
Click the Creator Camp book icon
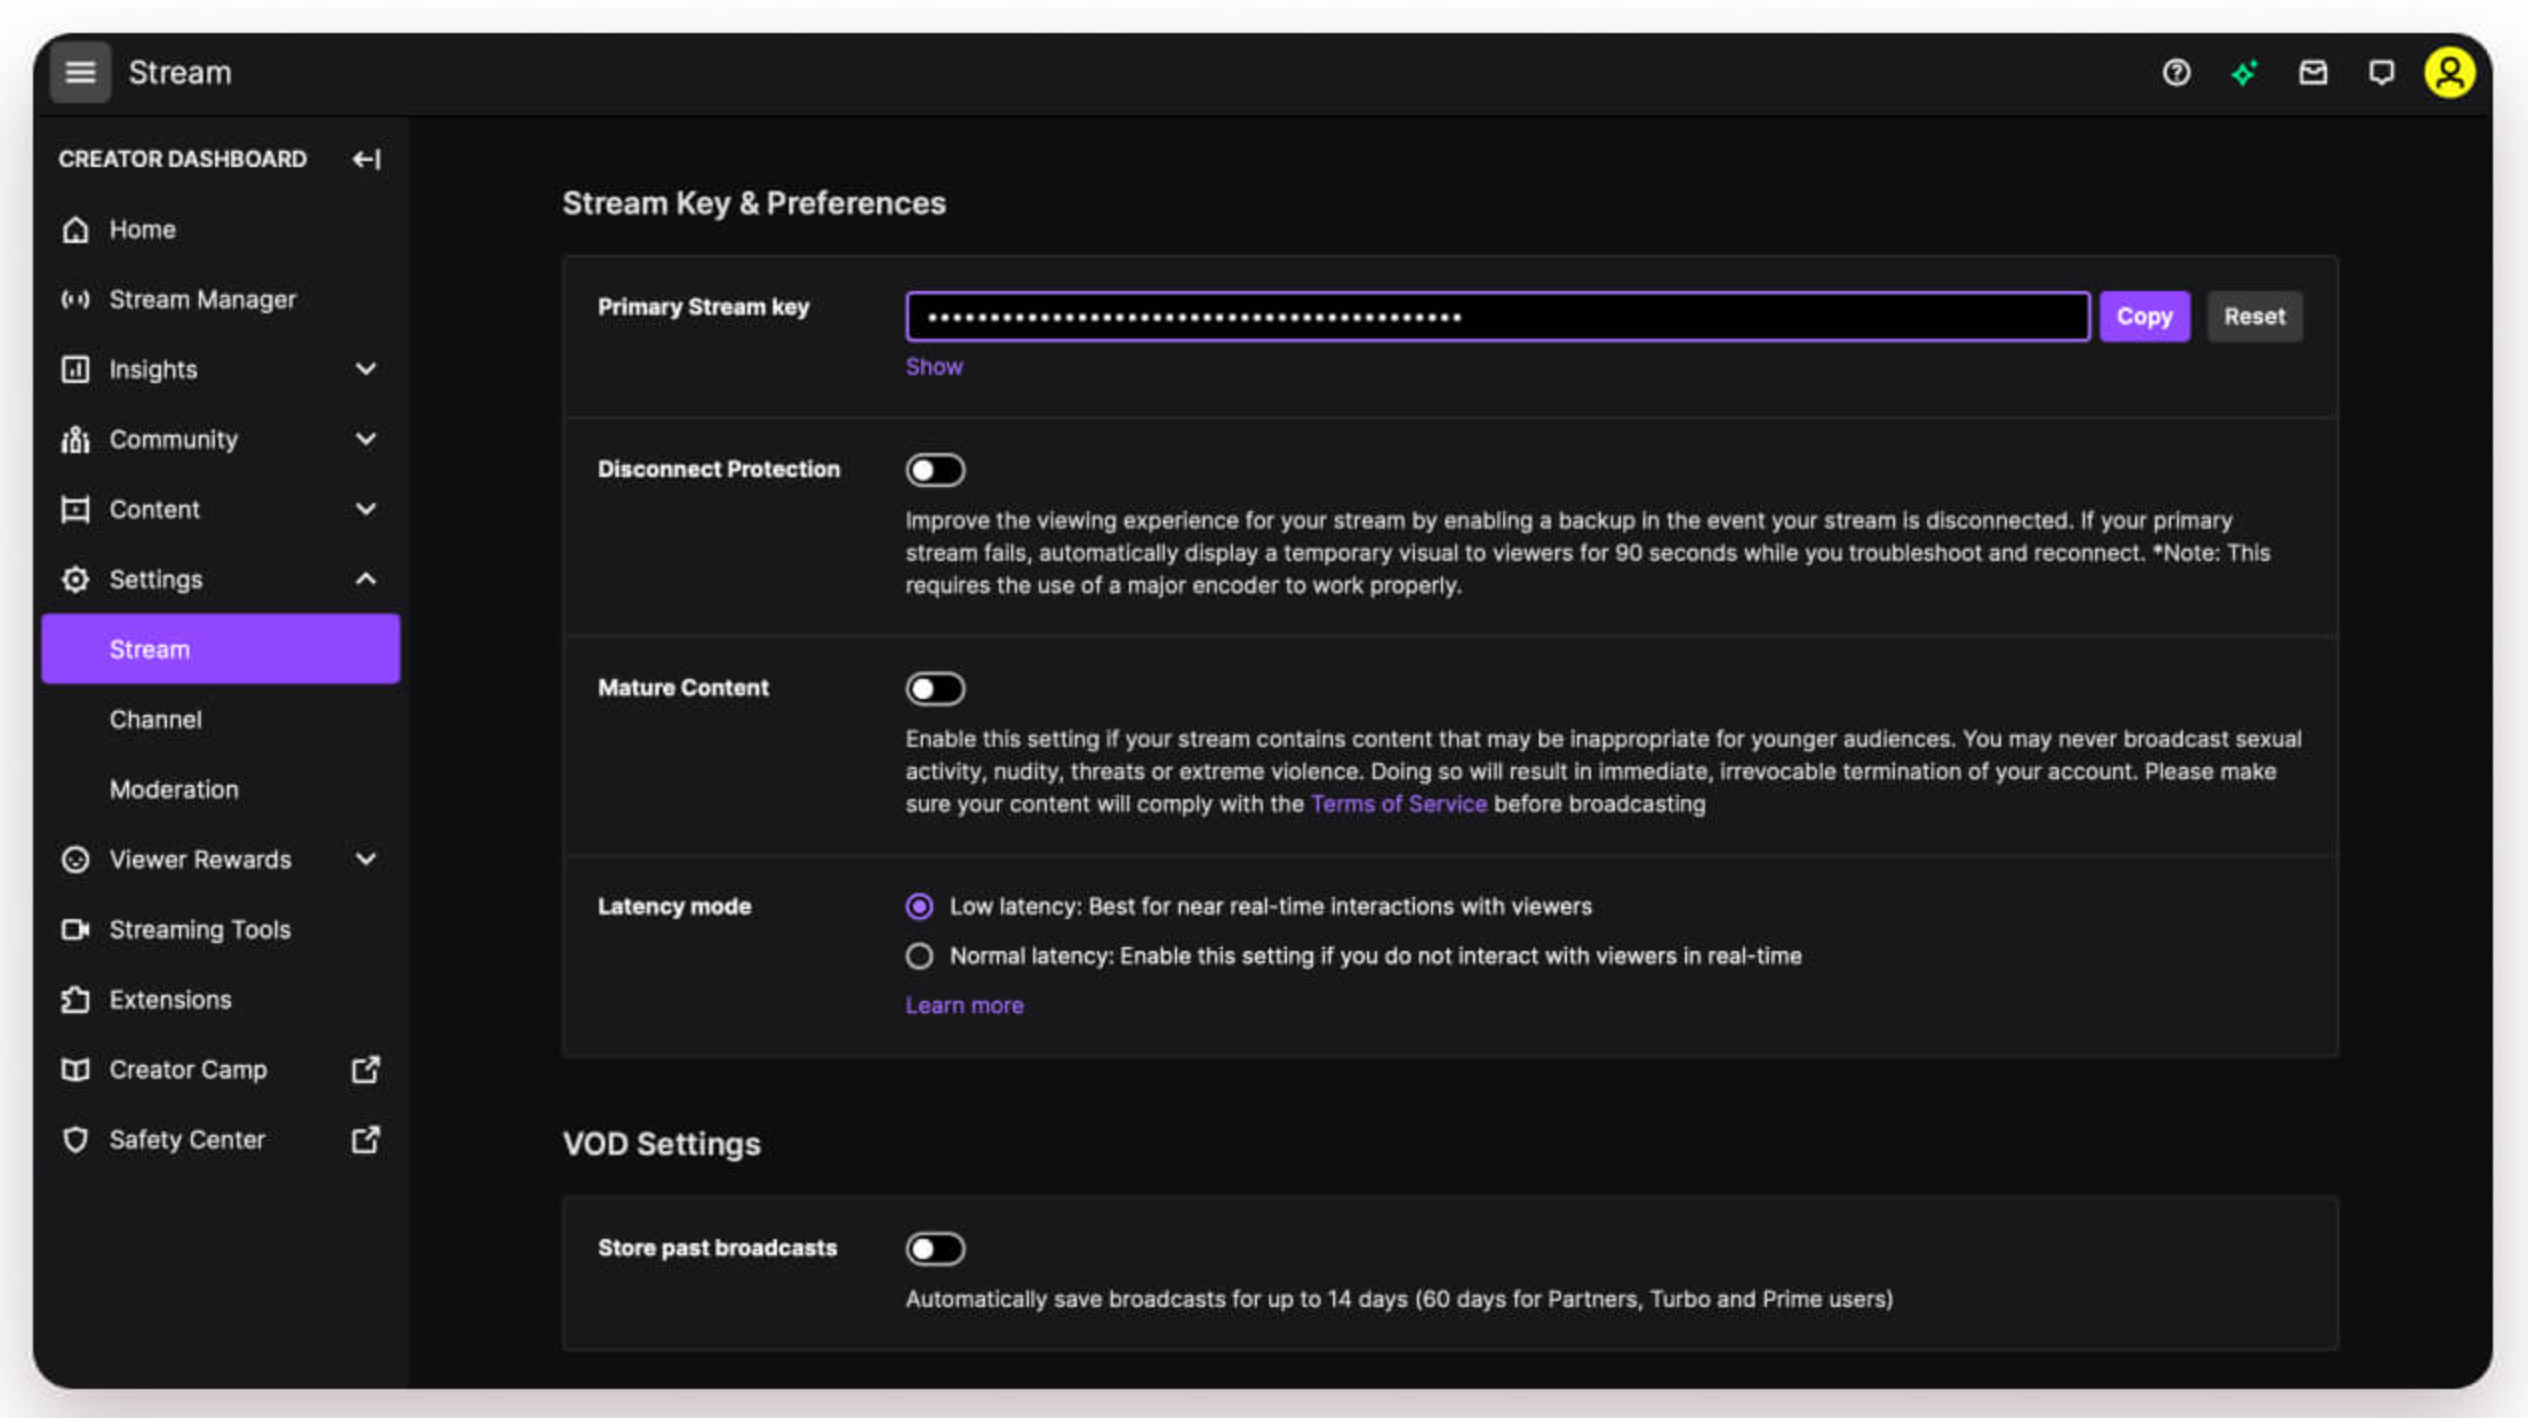point(75,1070)
